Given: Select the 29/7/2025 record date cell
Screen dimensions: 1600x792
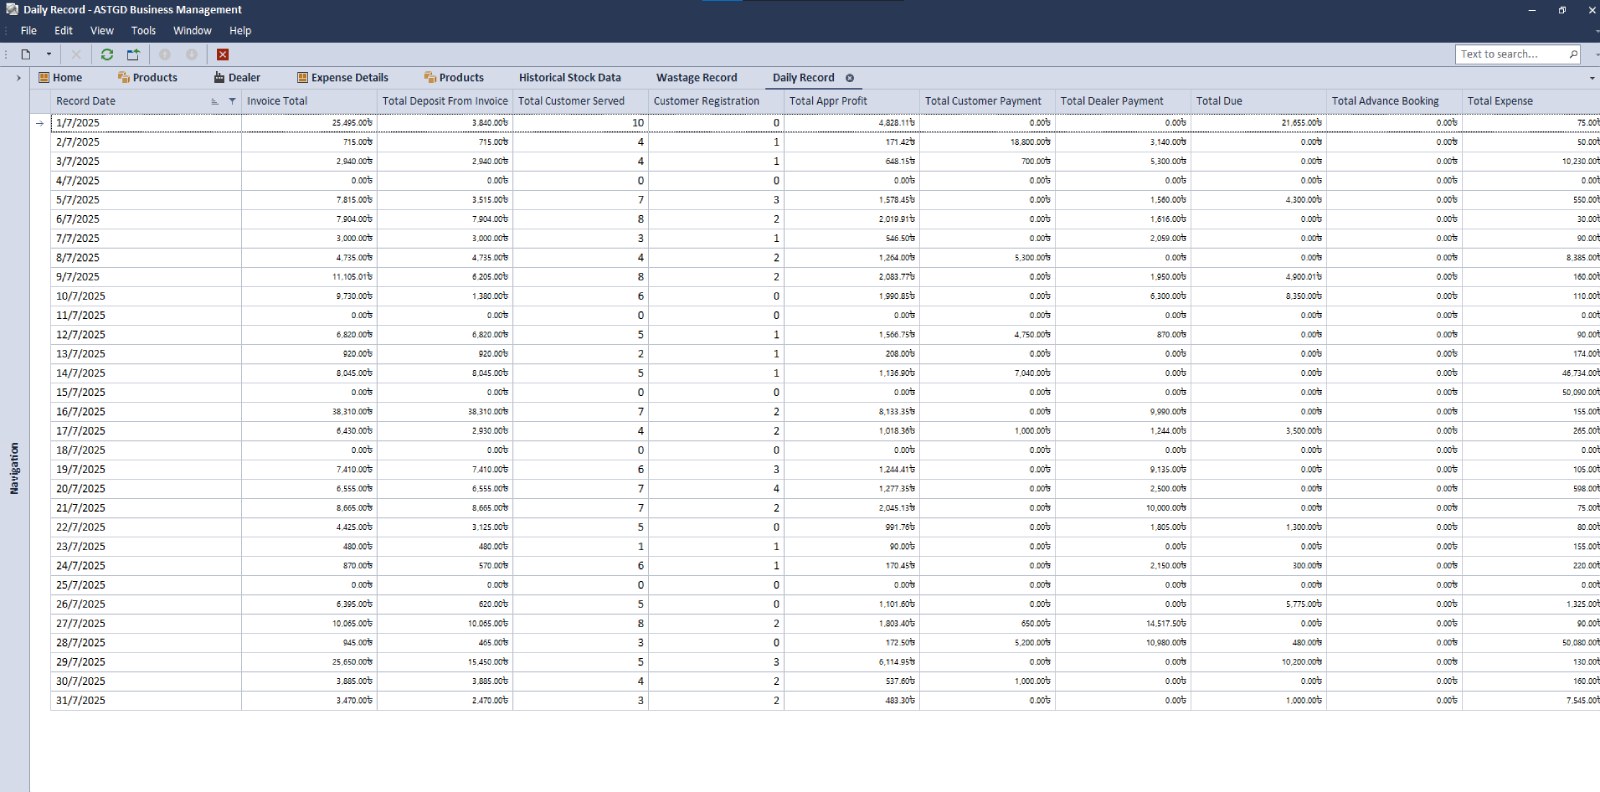Looking at the screenshot, I should tap(146, 662).
